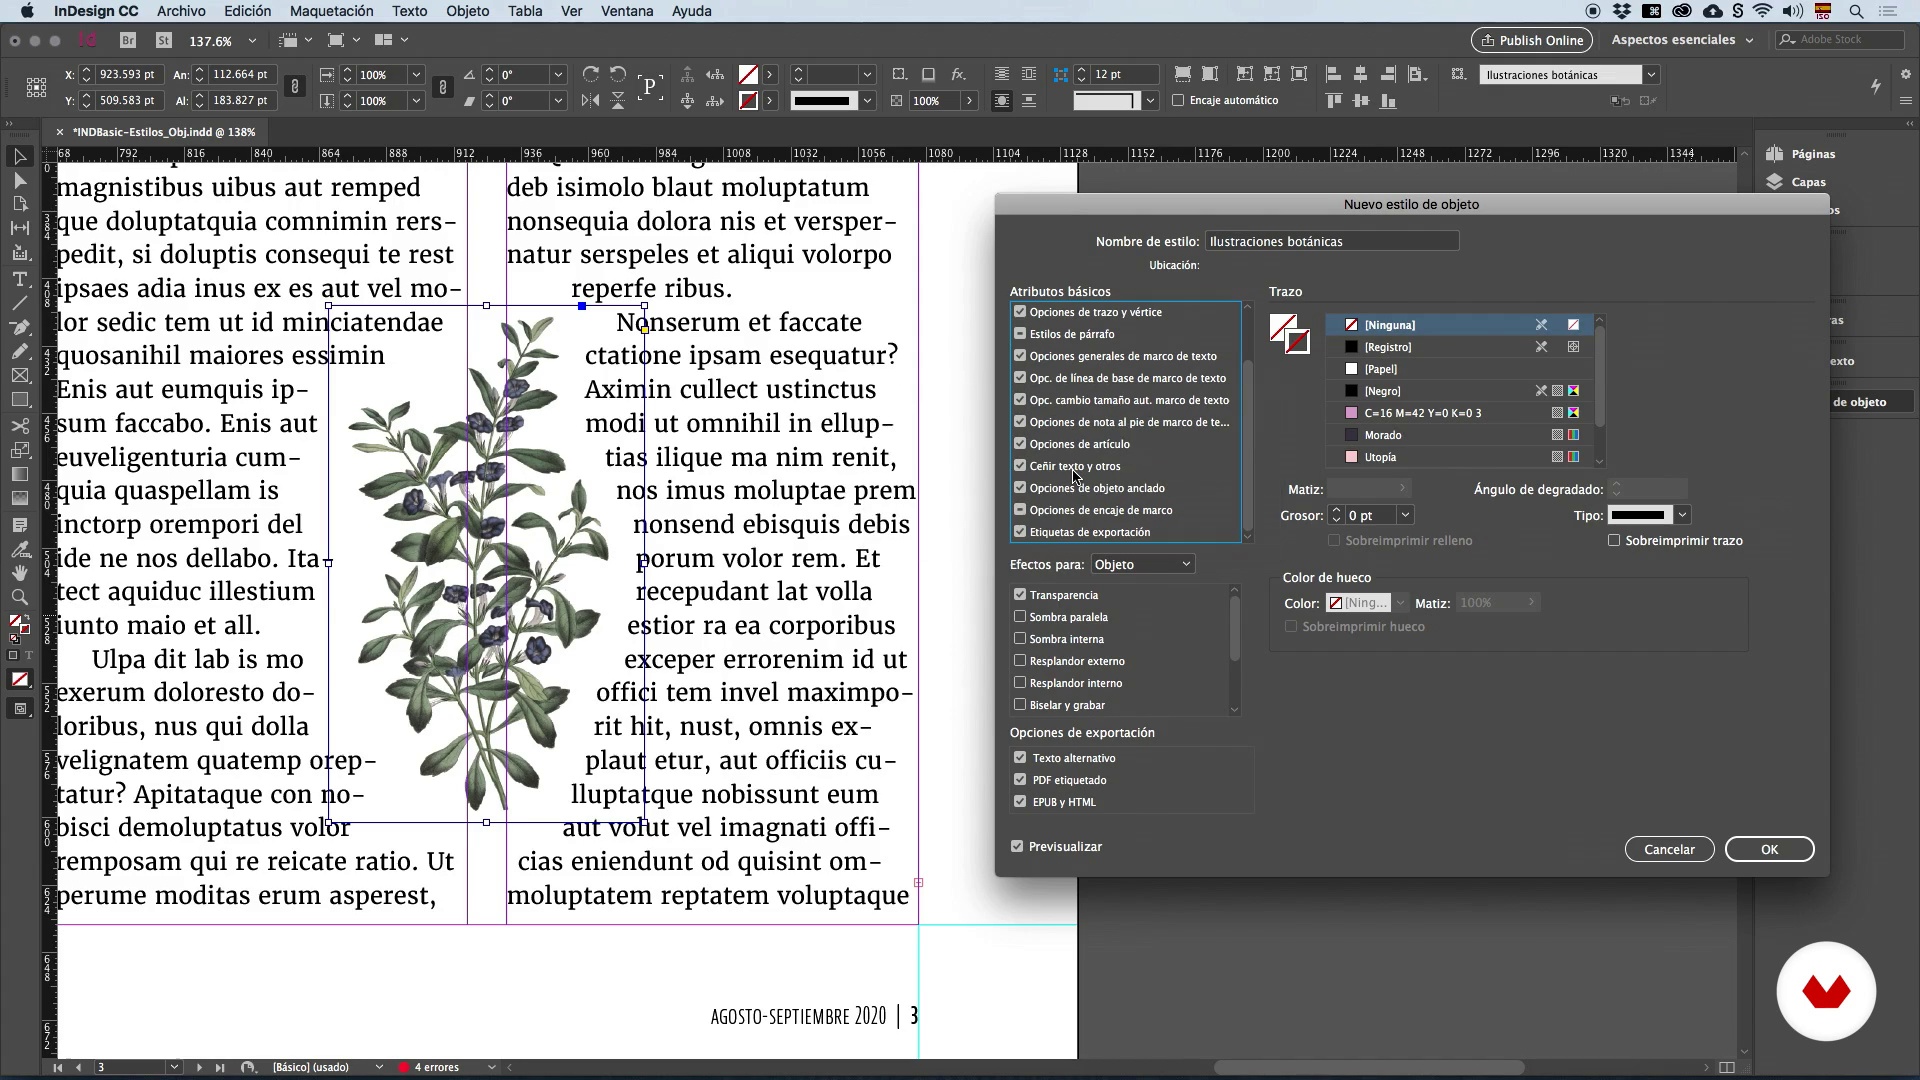Click the Adobe Stock search field
1920x1080 pixels.
coord(1840,40)
